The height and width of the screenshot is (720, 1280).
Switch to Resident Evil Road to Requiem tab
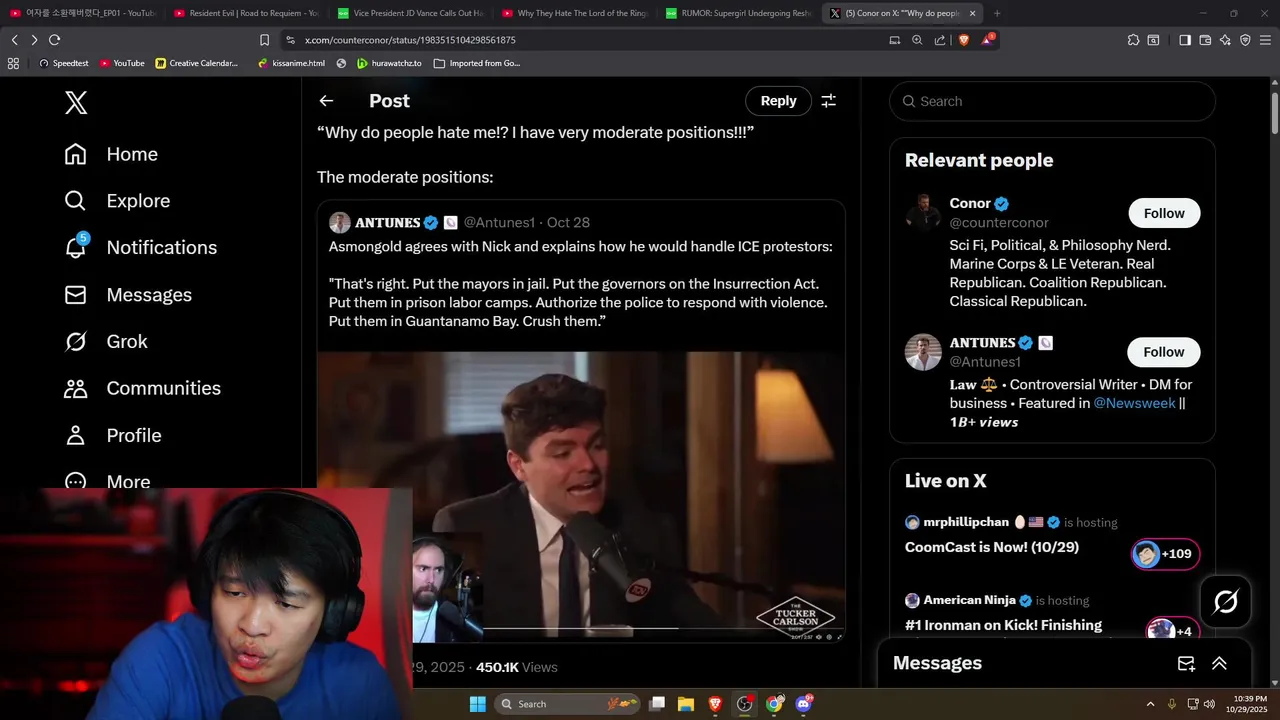tap(245, 13)
